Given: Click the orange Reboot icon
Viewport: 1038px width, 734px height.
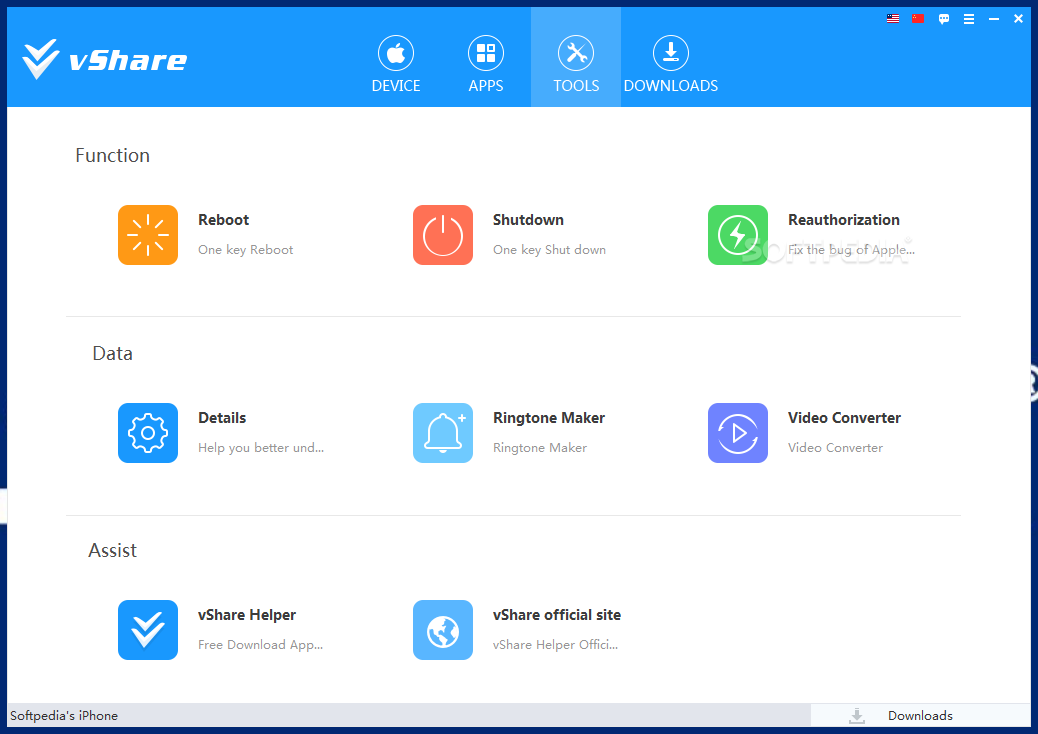Looking at the screenshot, I should pos(148,235).
